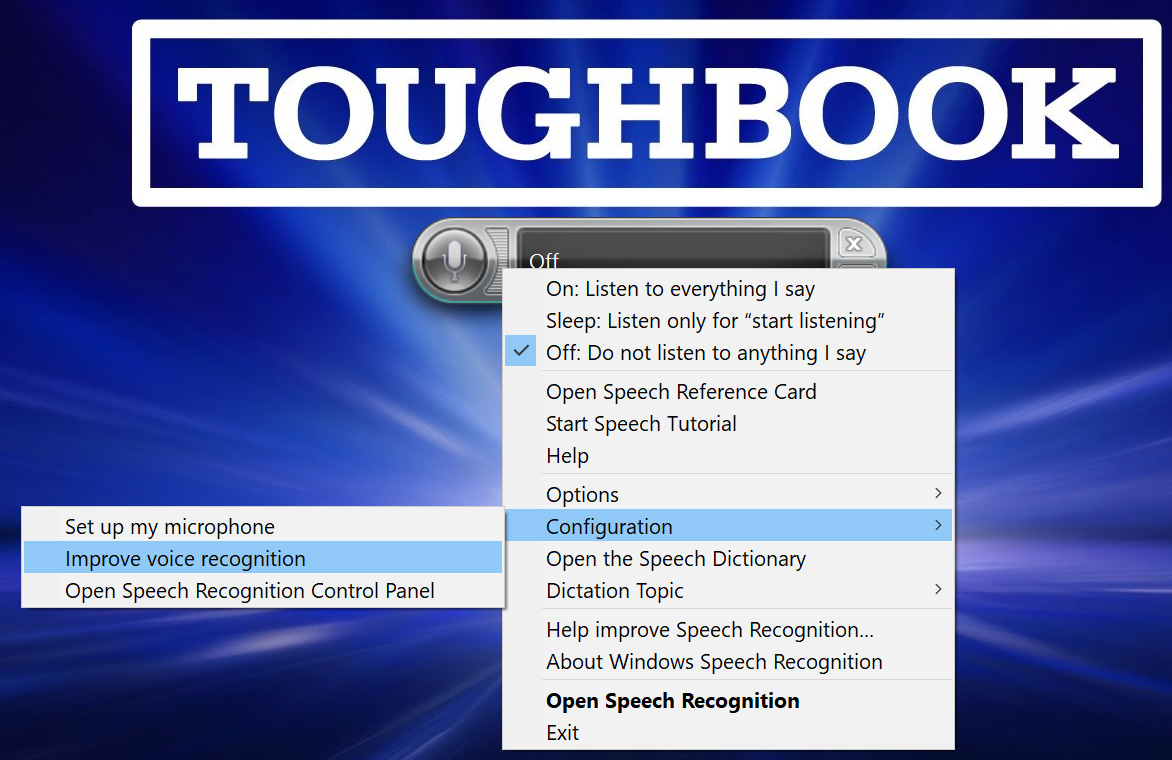1172x760 pixels.
Task: Close the Speech Recognition bar
Action: coord(854,244)
